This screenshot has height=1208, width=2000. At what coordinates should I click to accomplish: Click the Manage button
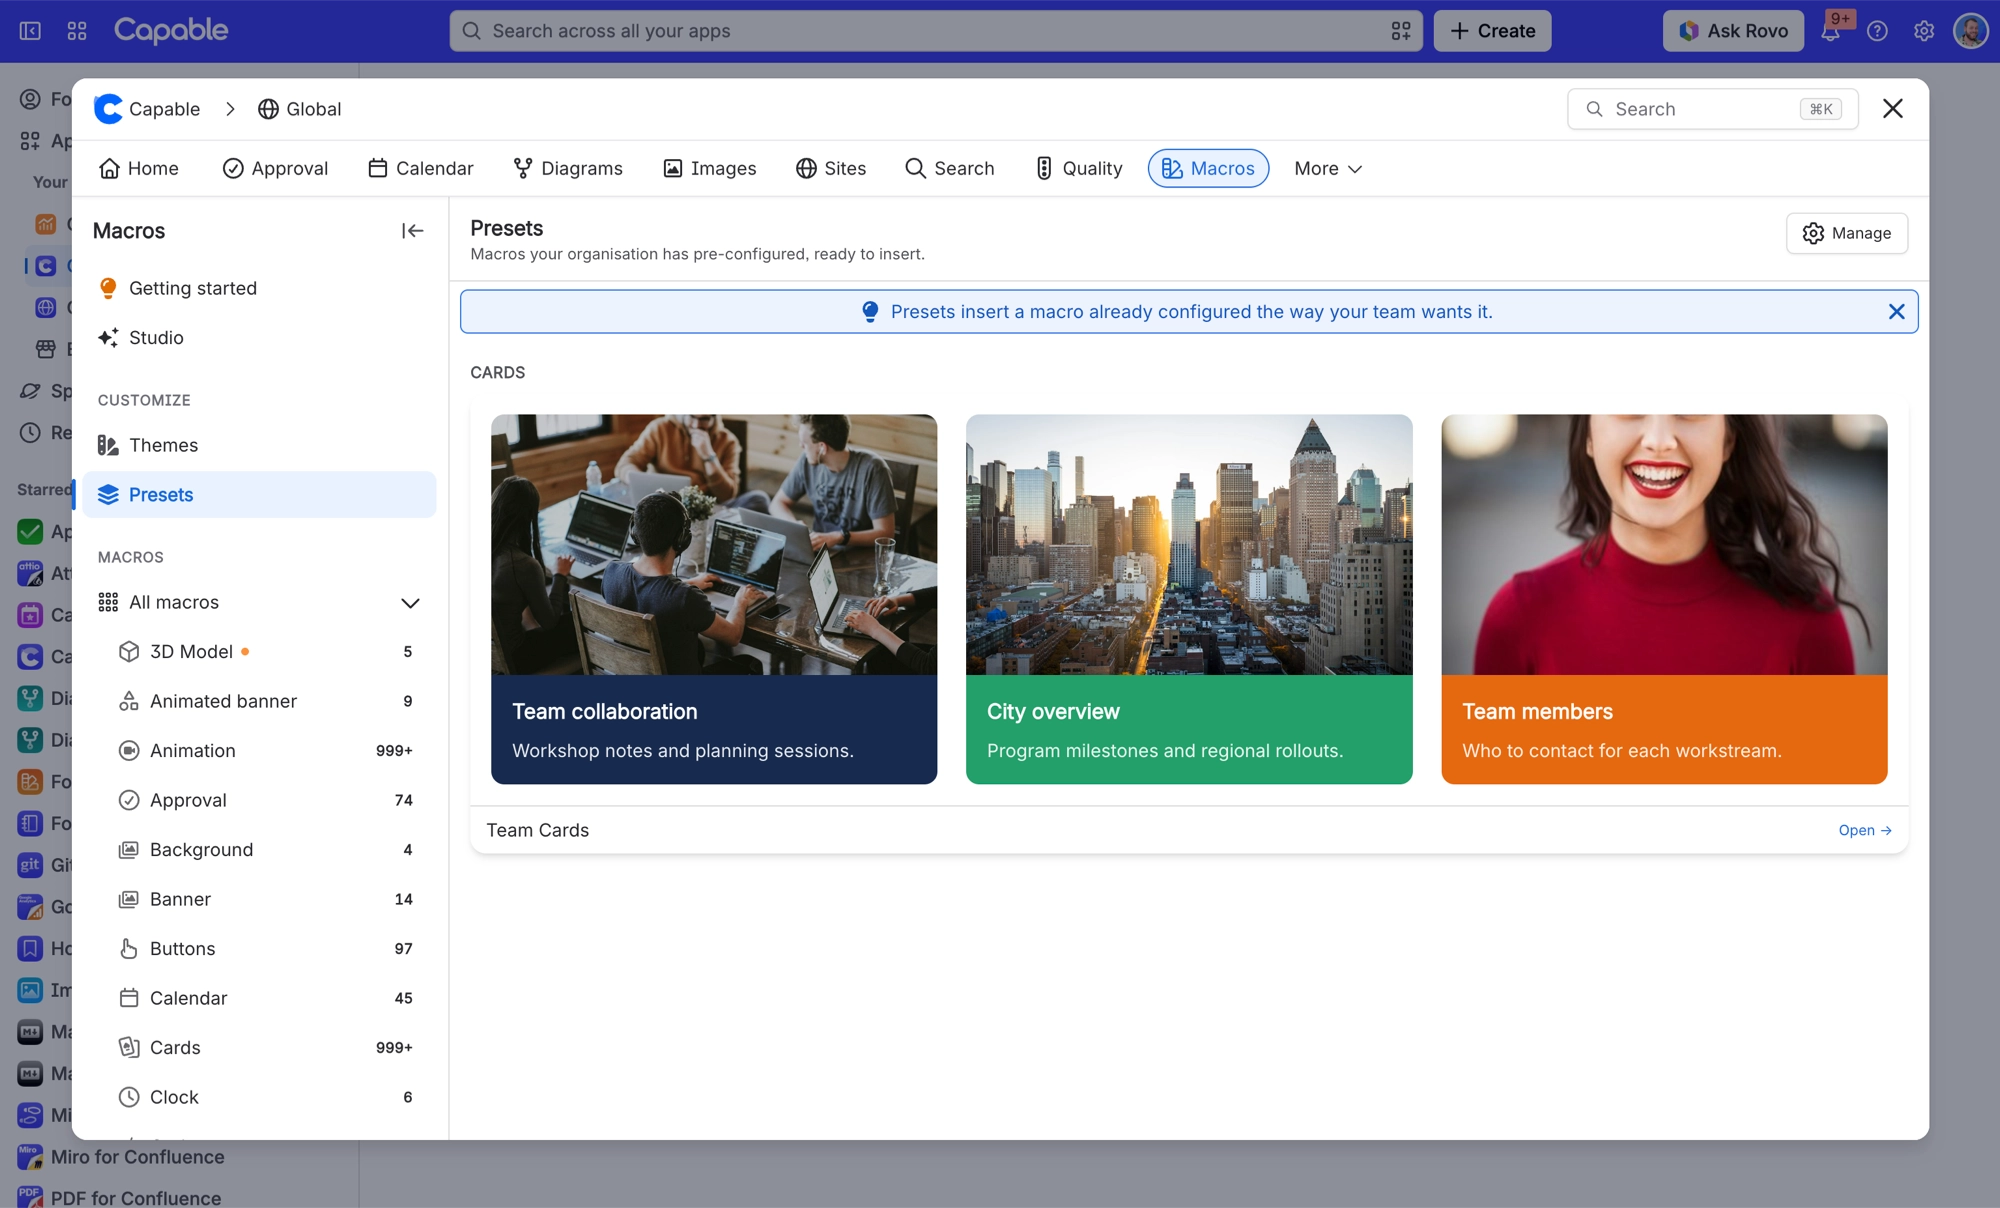[x=1847, y=233]
